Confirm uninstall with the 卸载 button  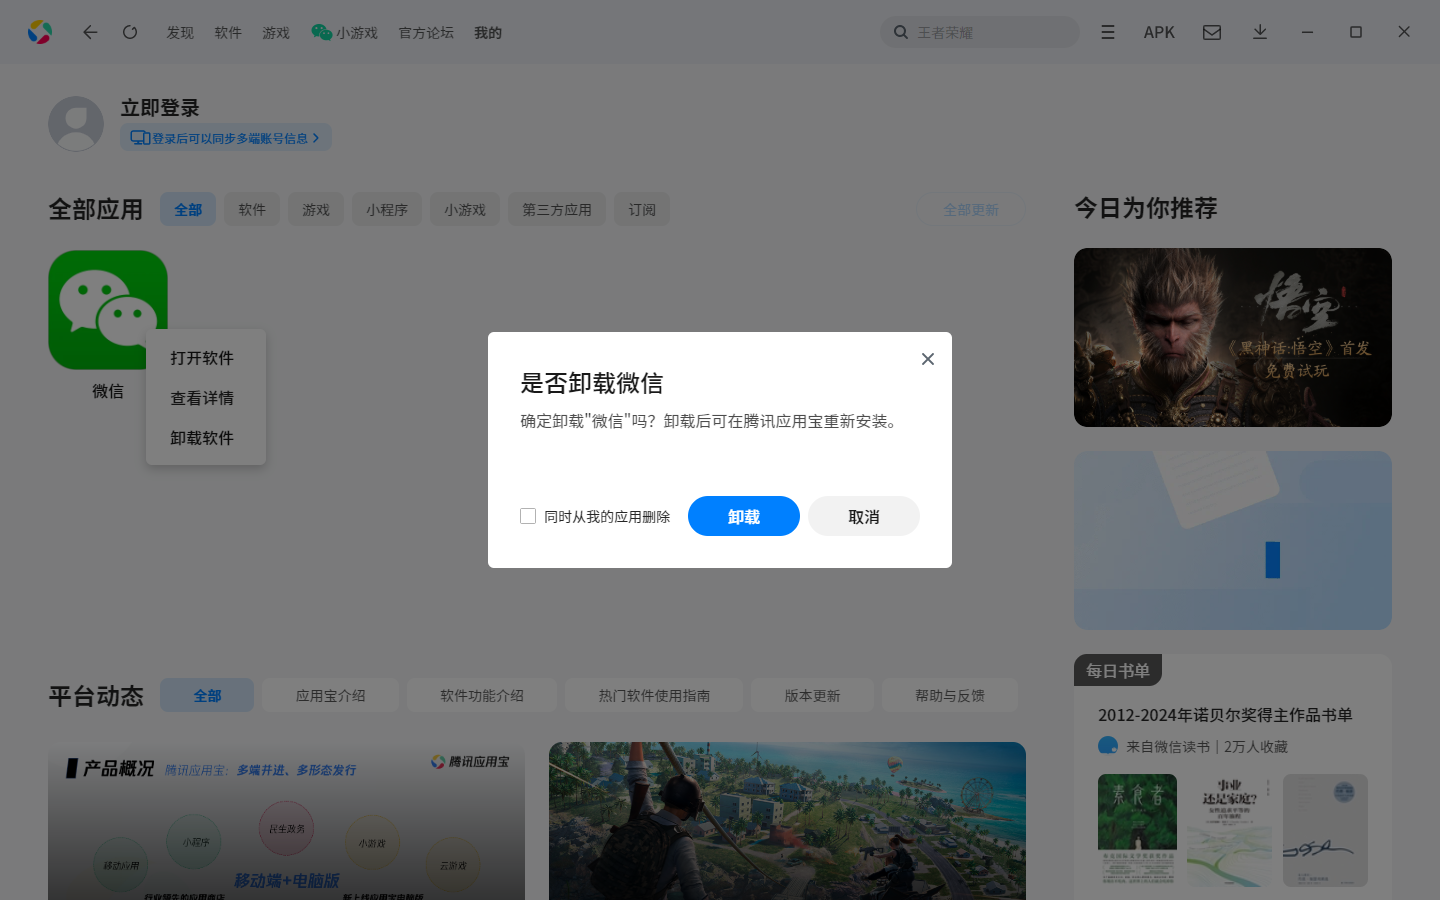(743, 516)
